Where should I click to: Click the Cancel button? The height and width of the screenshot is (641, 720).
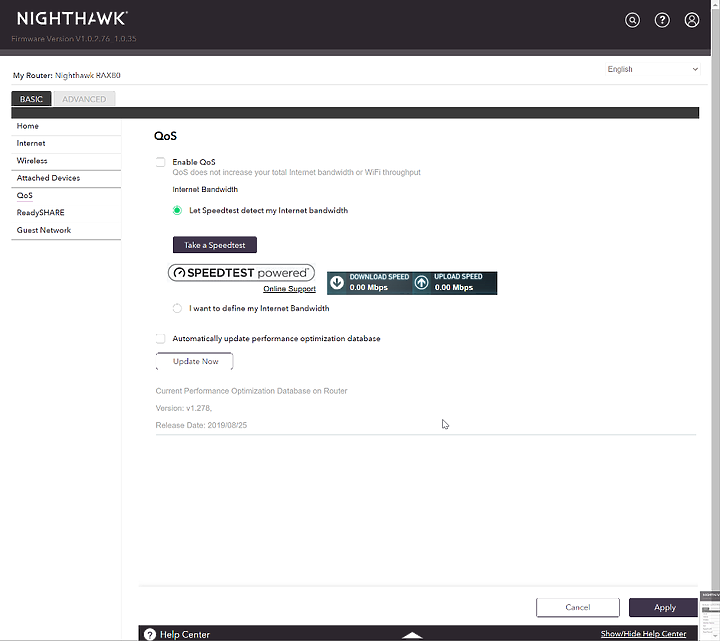point(578,607)
